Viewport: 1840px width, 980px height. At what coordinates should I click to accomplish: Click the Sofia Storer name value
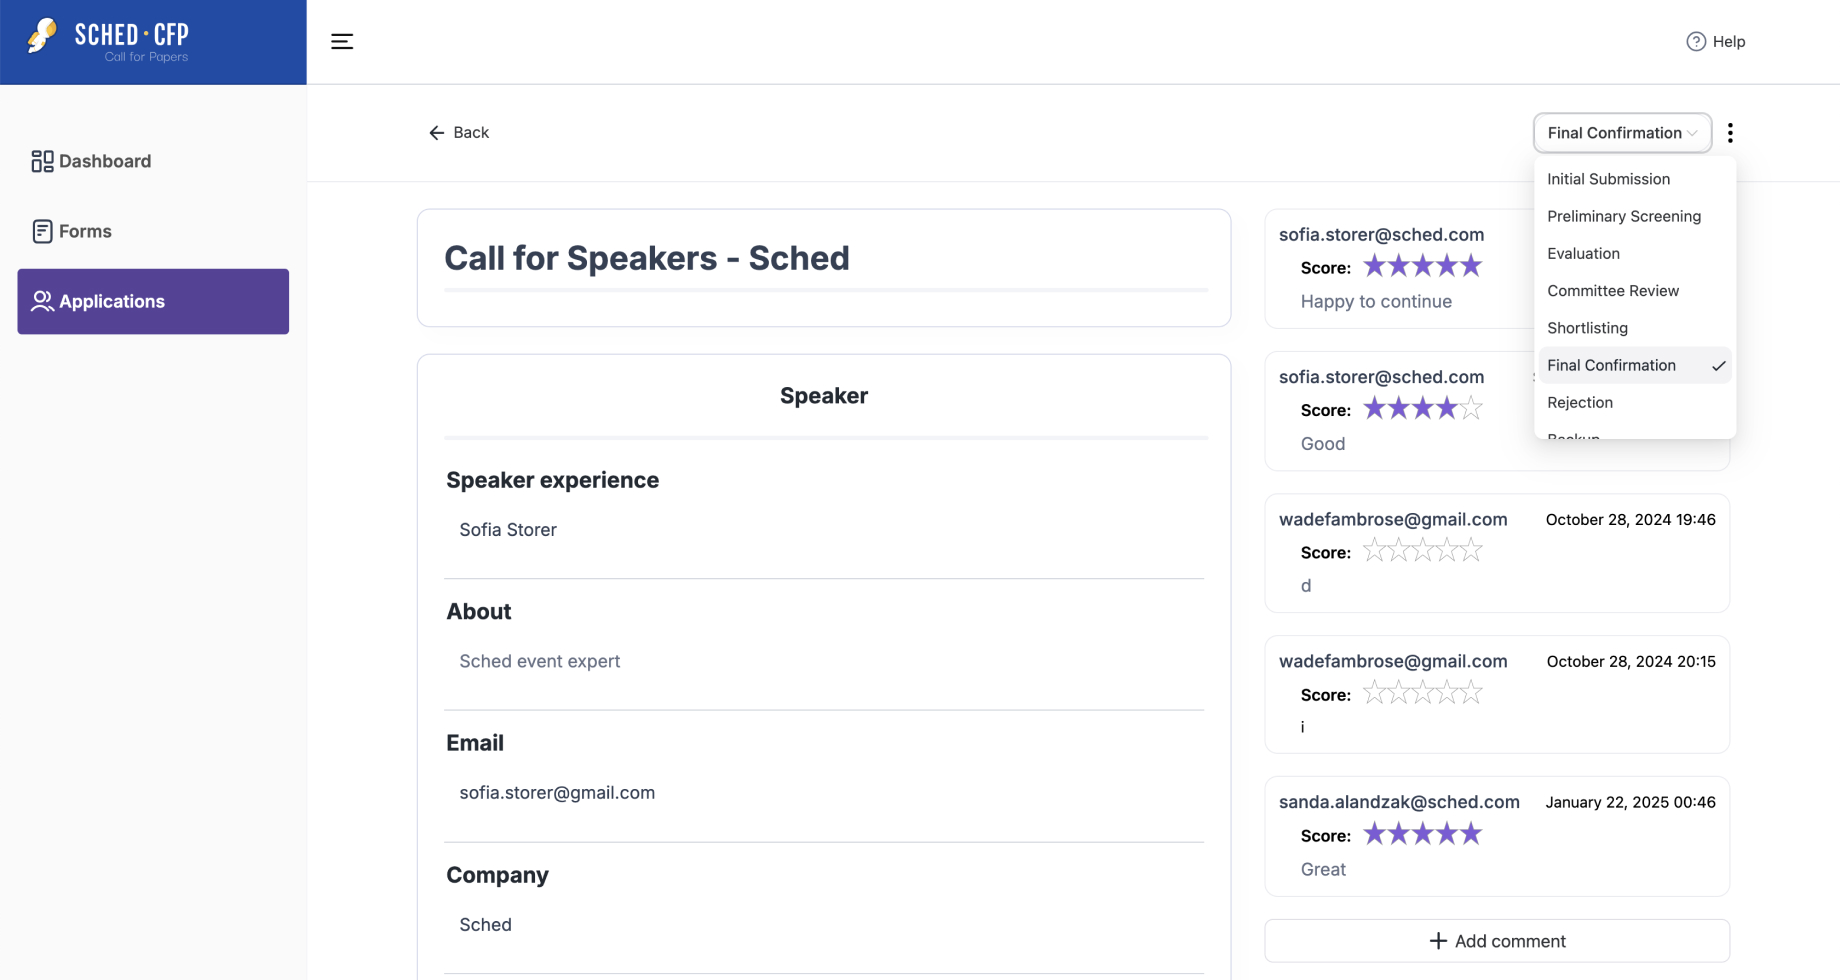pos(508,530)
